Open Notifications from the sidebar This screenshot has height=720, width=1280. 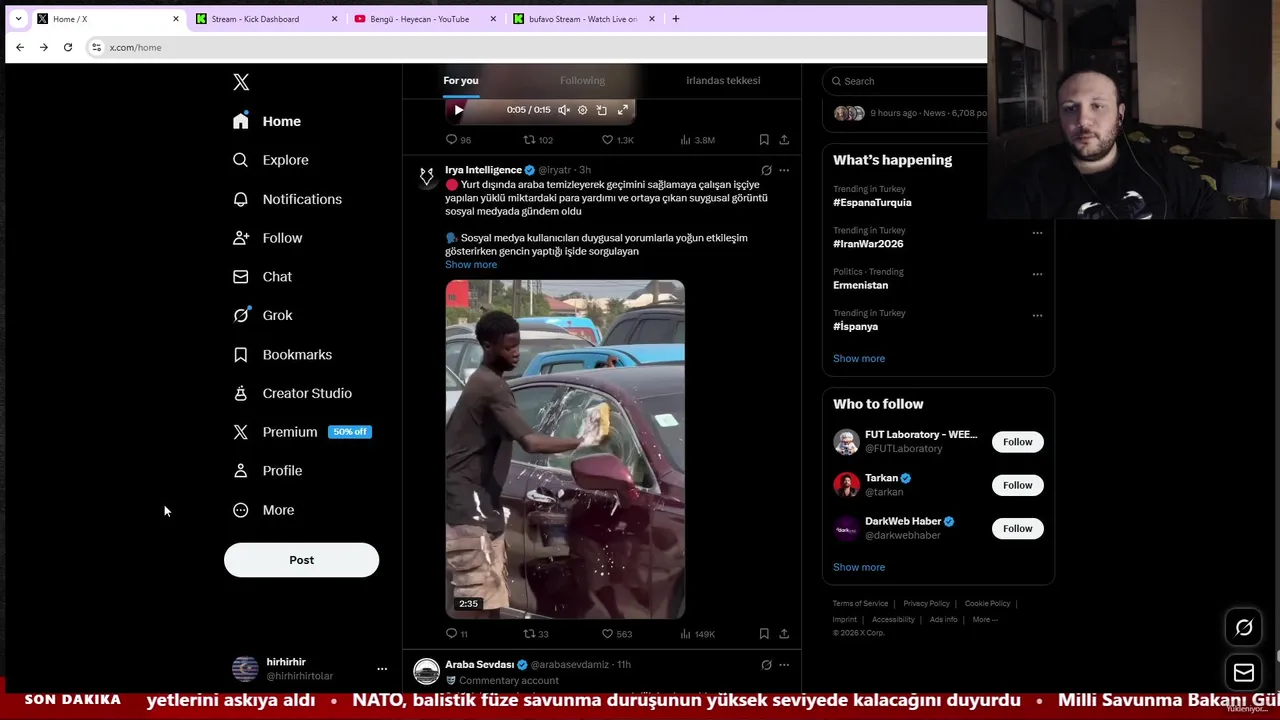(x=287, y=199)
